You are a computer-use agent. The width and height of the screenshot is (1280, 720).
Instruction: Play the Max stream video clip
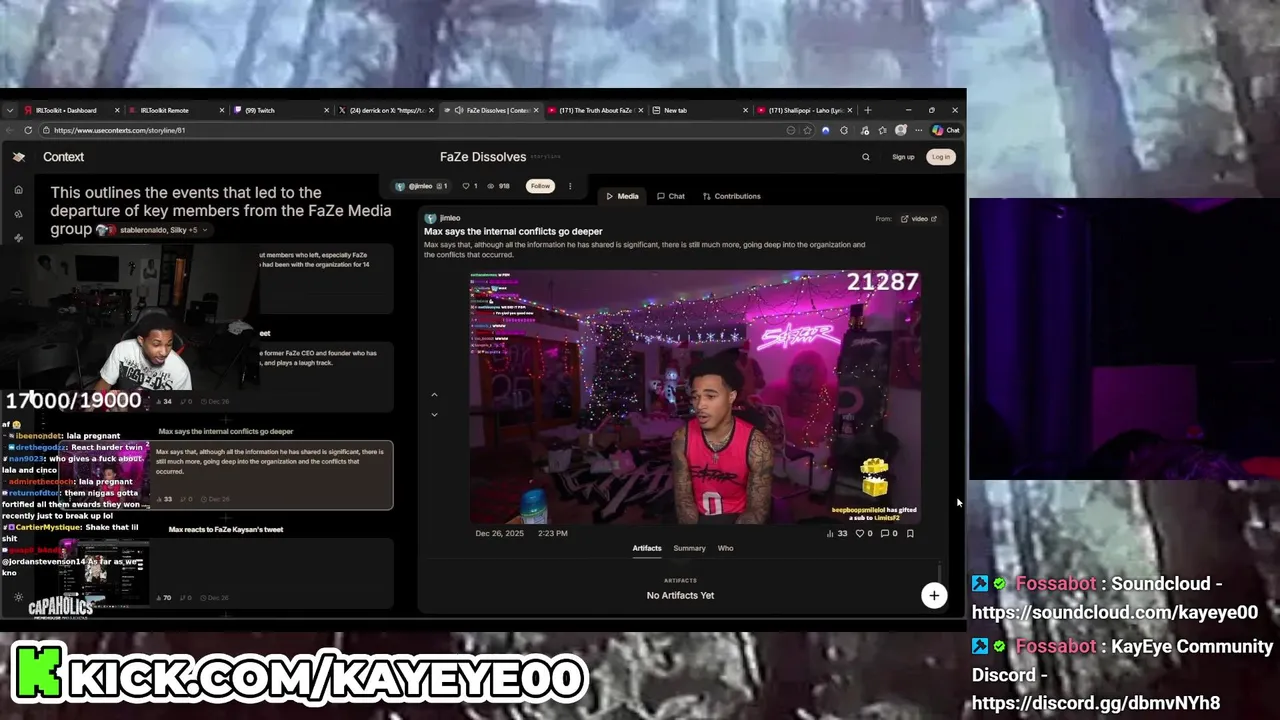[695, 397]
